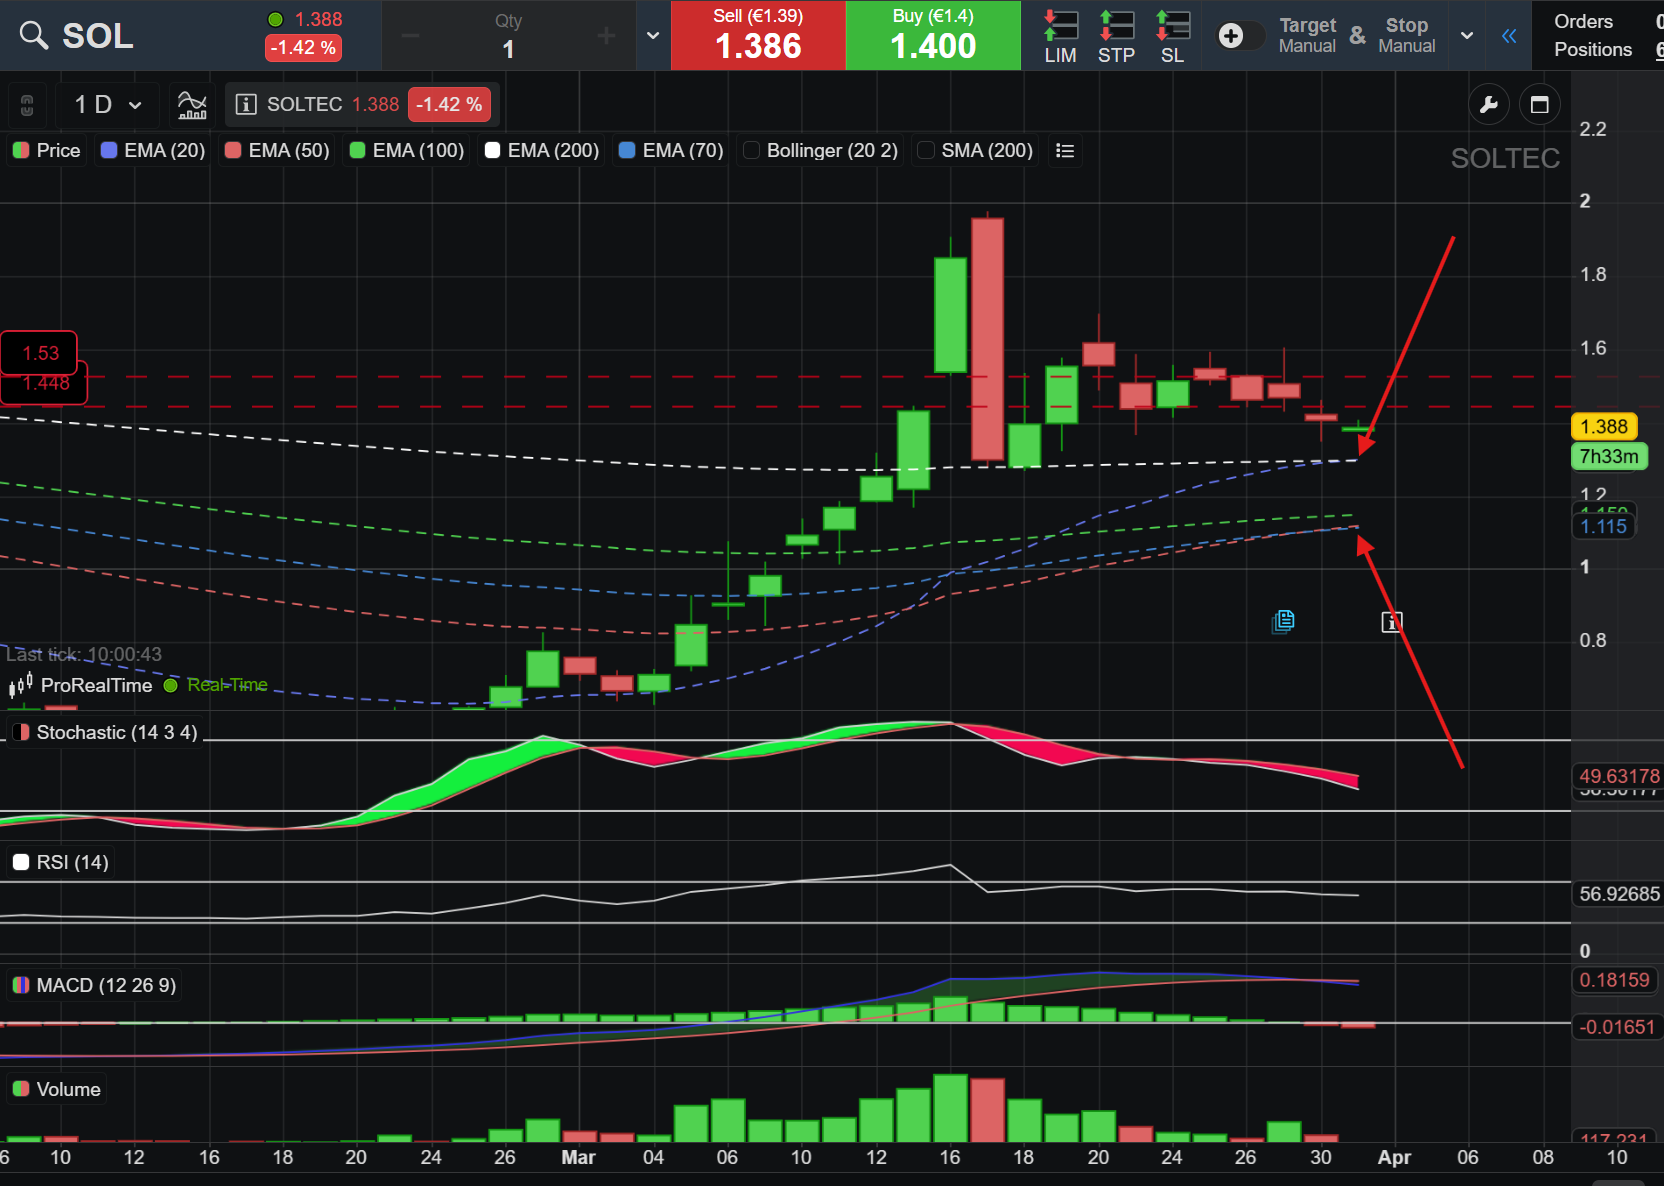
Task: Click the LIM limit order icon
Action: point(1060,36)
